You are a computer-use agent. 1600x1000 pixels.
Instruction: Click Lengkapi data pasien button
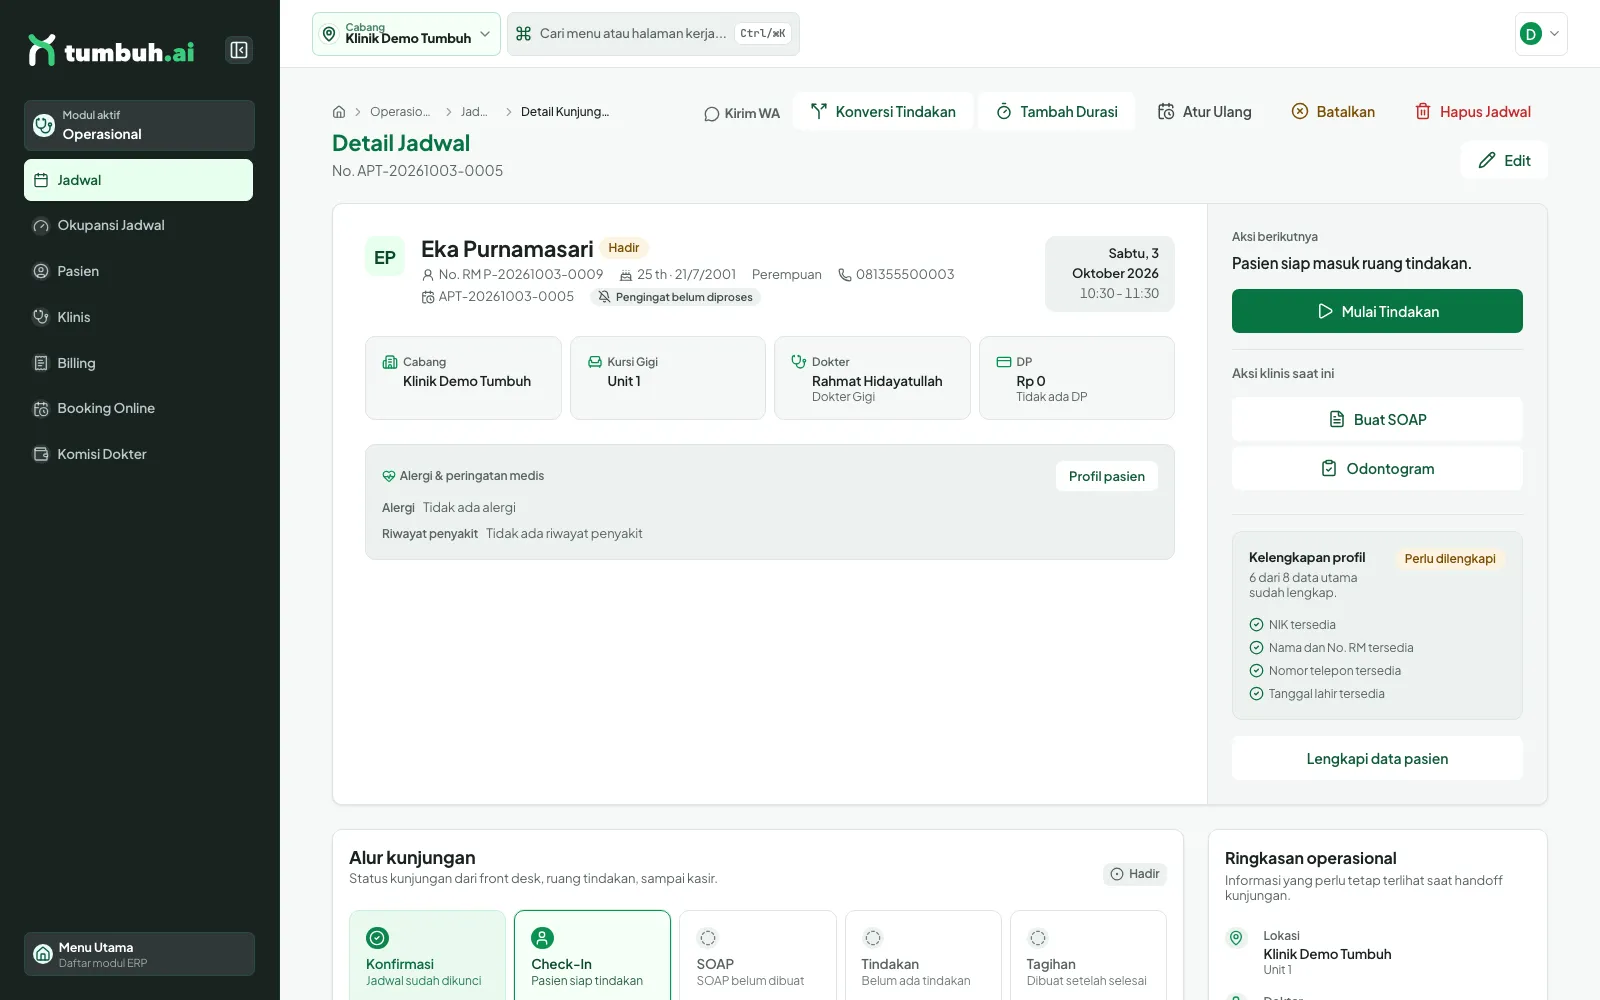point(1377,758)
